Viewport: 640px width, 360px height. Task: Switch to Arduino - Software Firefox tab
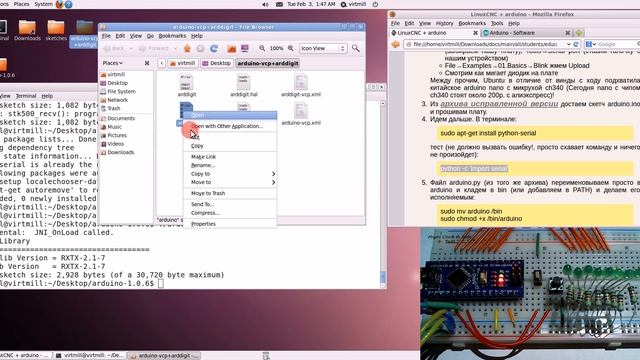pyautogui.click(x=527, y=33)
